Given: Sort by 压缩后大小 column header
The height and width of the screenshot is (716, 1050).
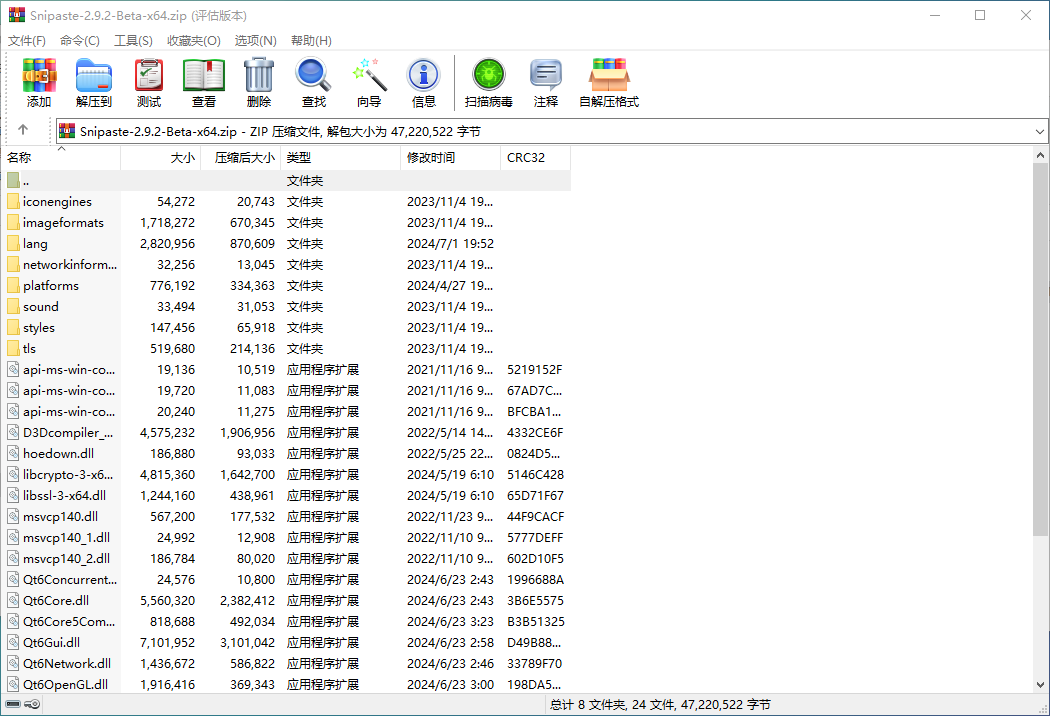Looking at the screenshot, I should point(241,157).
